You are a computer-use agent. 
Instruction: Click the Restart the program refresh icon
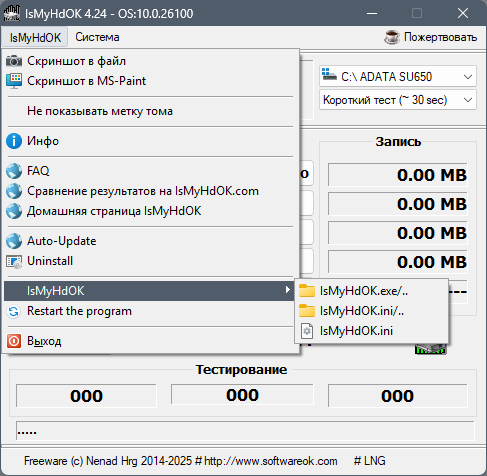[x=14, y=312]
